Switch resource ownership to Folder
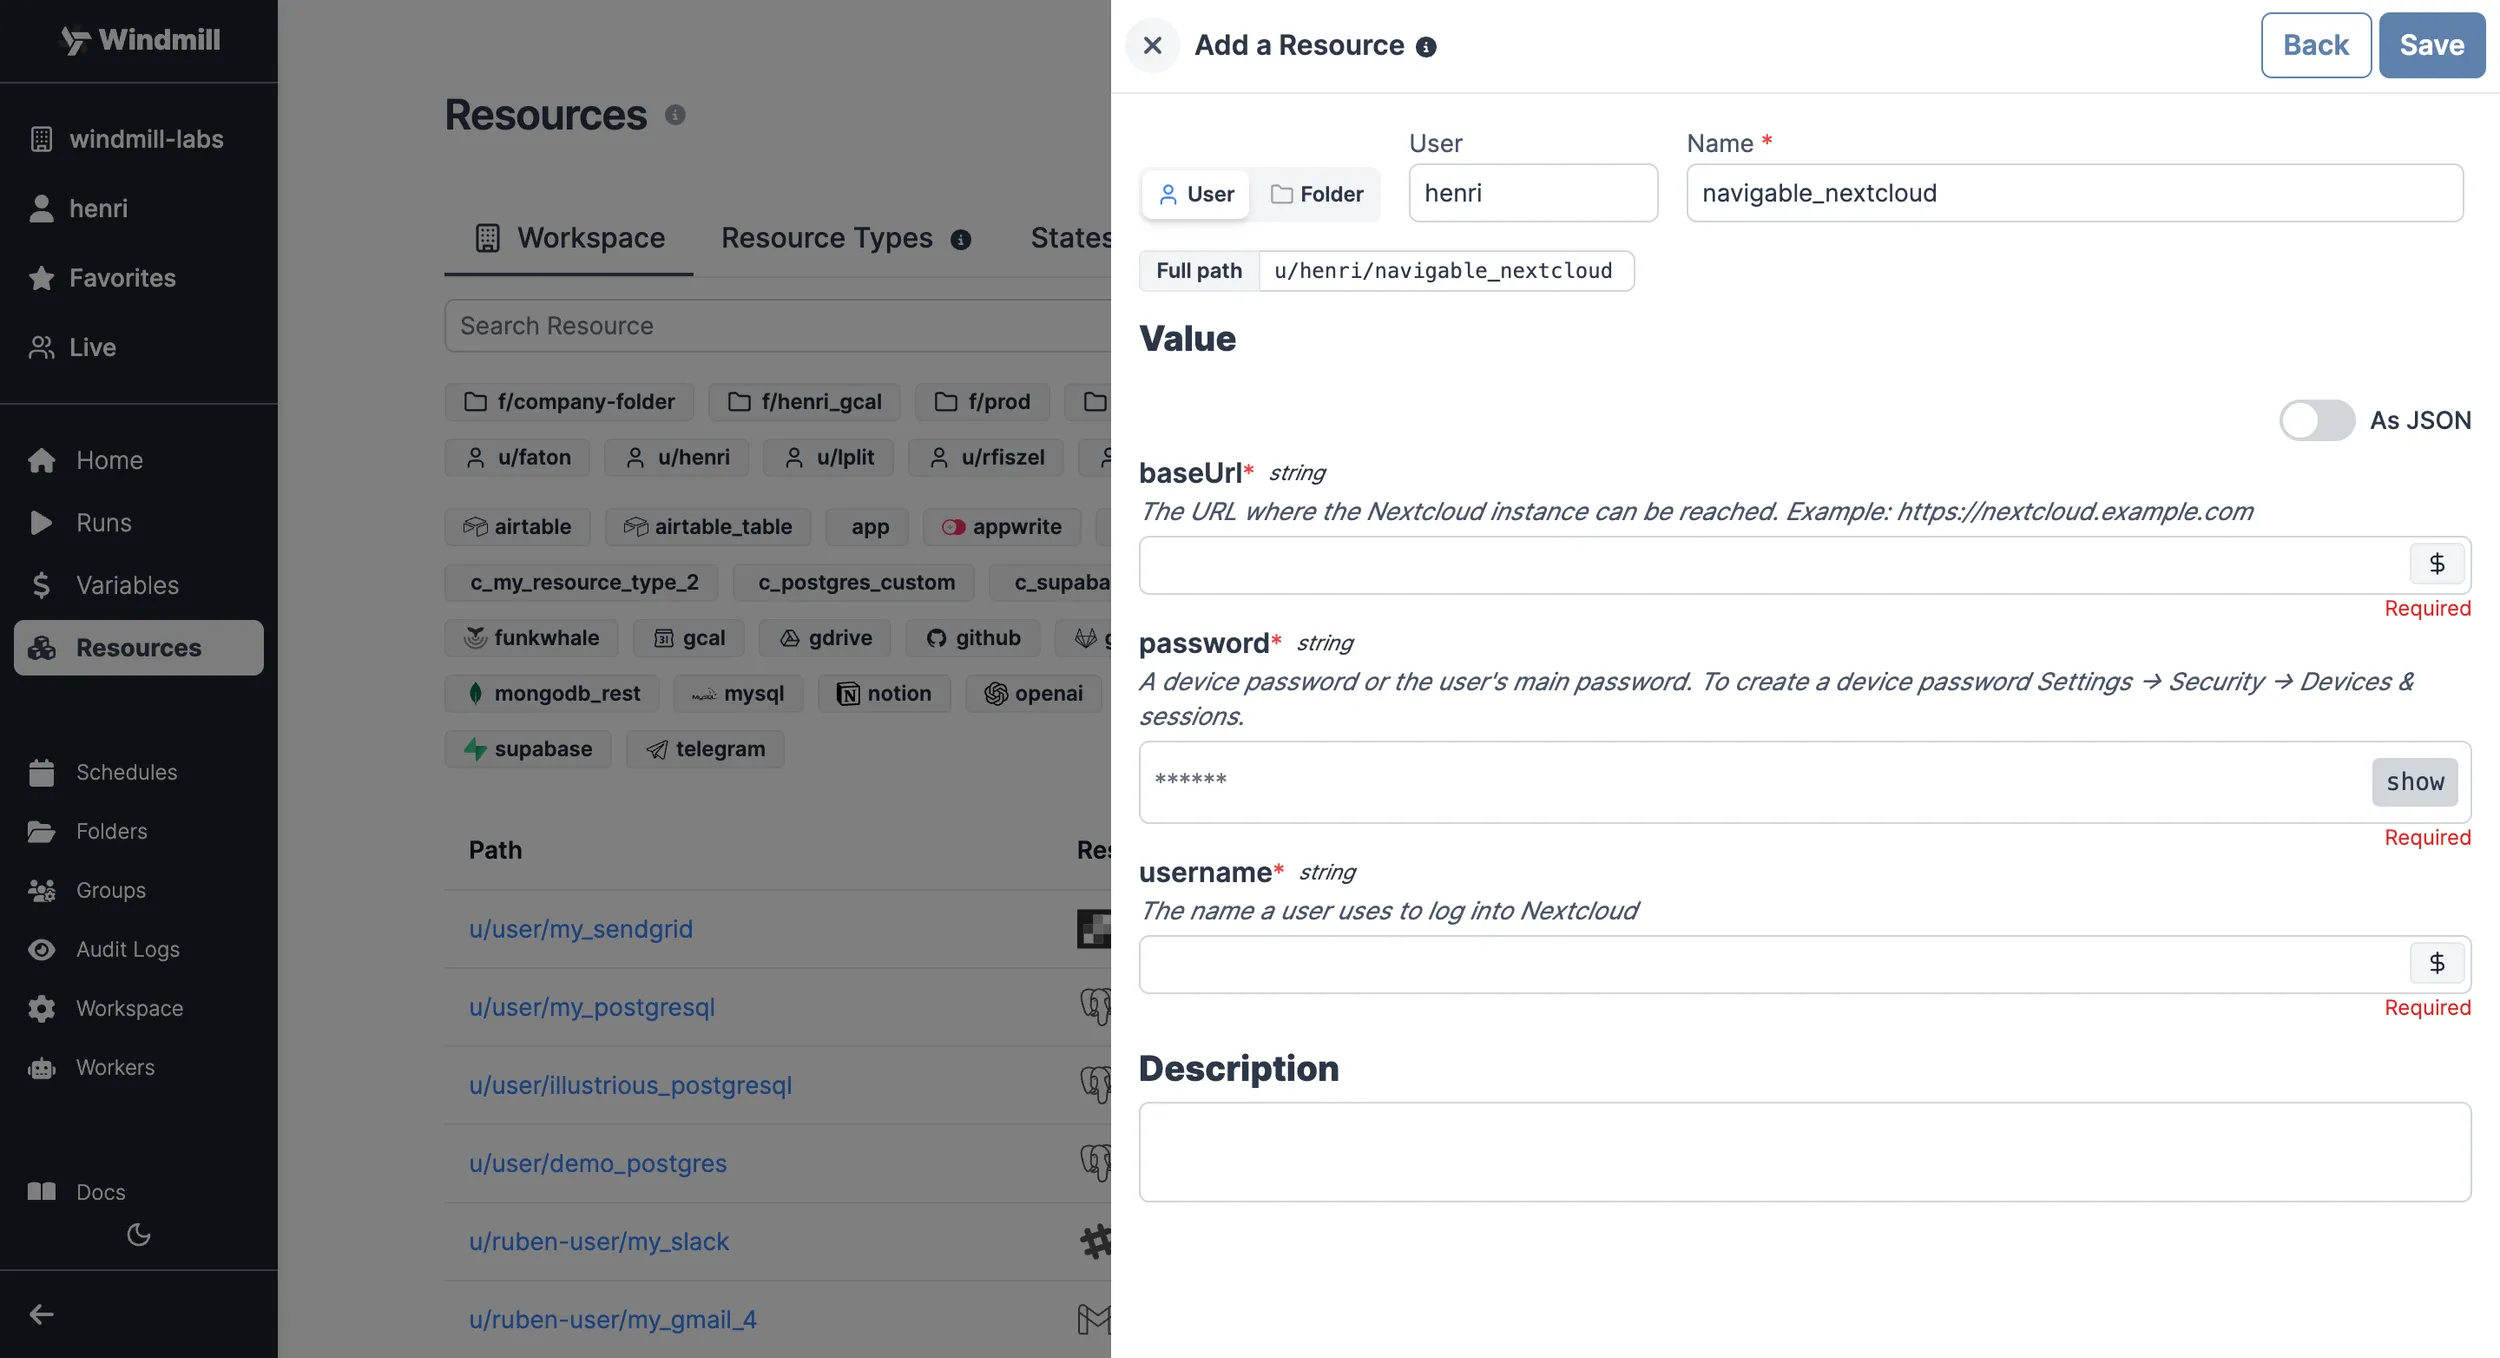Image resolution: width=2500 pixels, height=1358 pixels. pyautogui.click(x=1317, y=194)
